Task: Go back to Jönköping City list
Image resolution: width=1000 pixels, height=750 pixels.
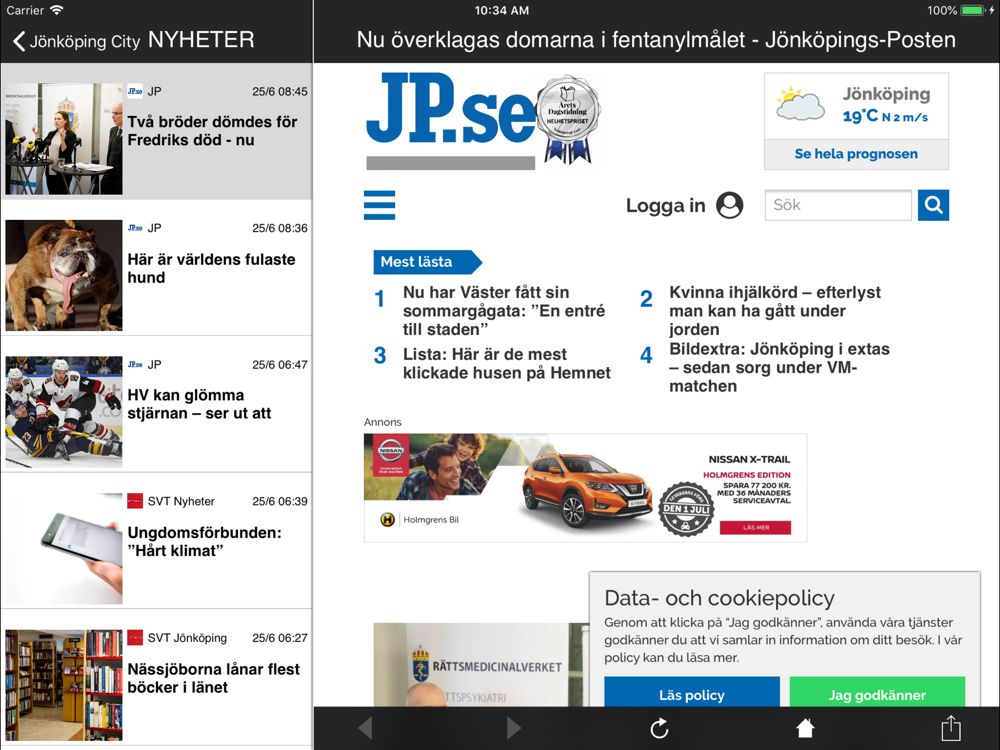Action: pos(76,41)
